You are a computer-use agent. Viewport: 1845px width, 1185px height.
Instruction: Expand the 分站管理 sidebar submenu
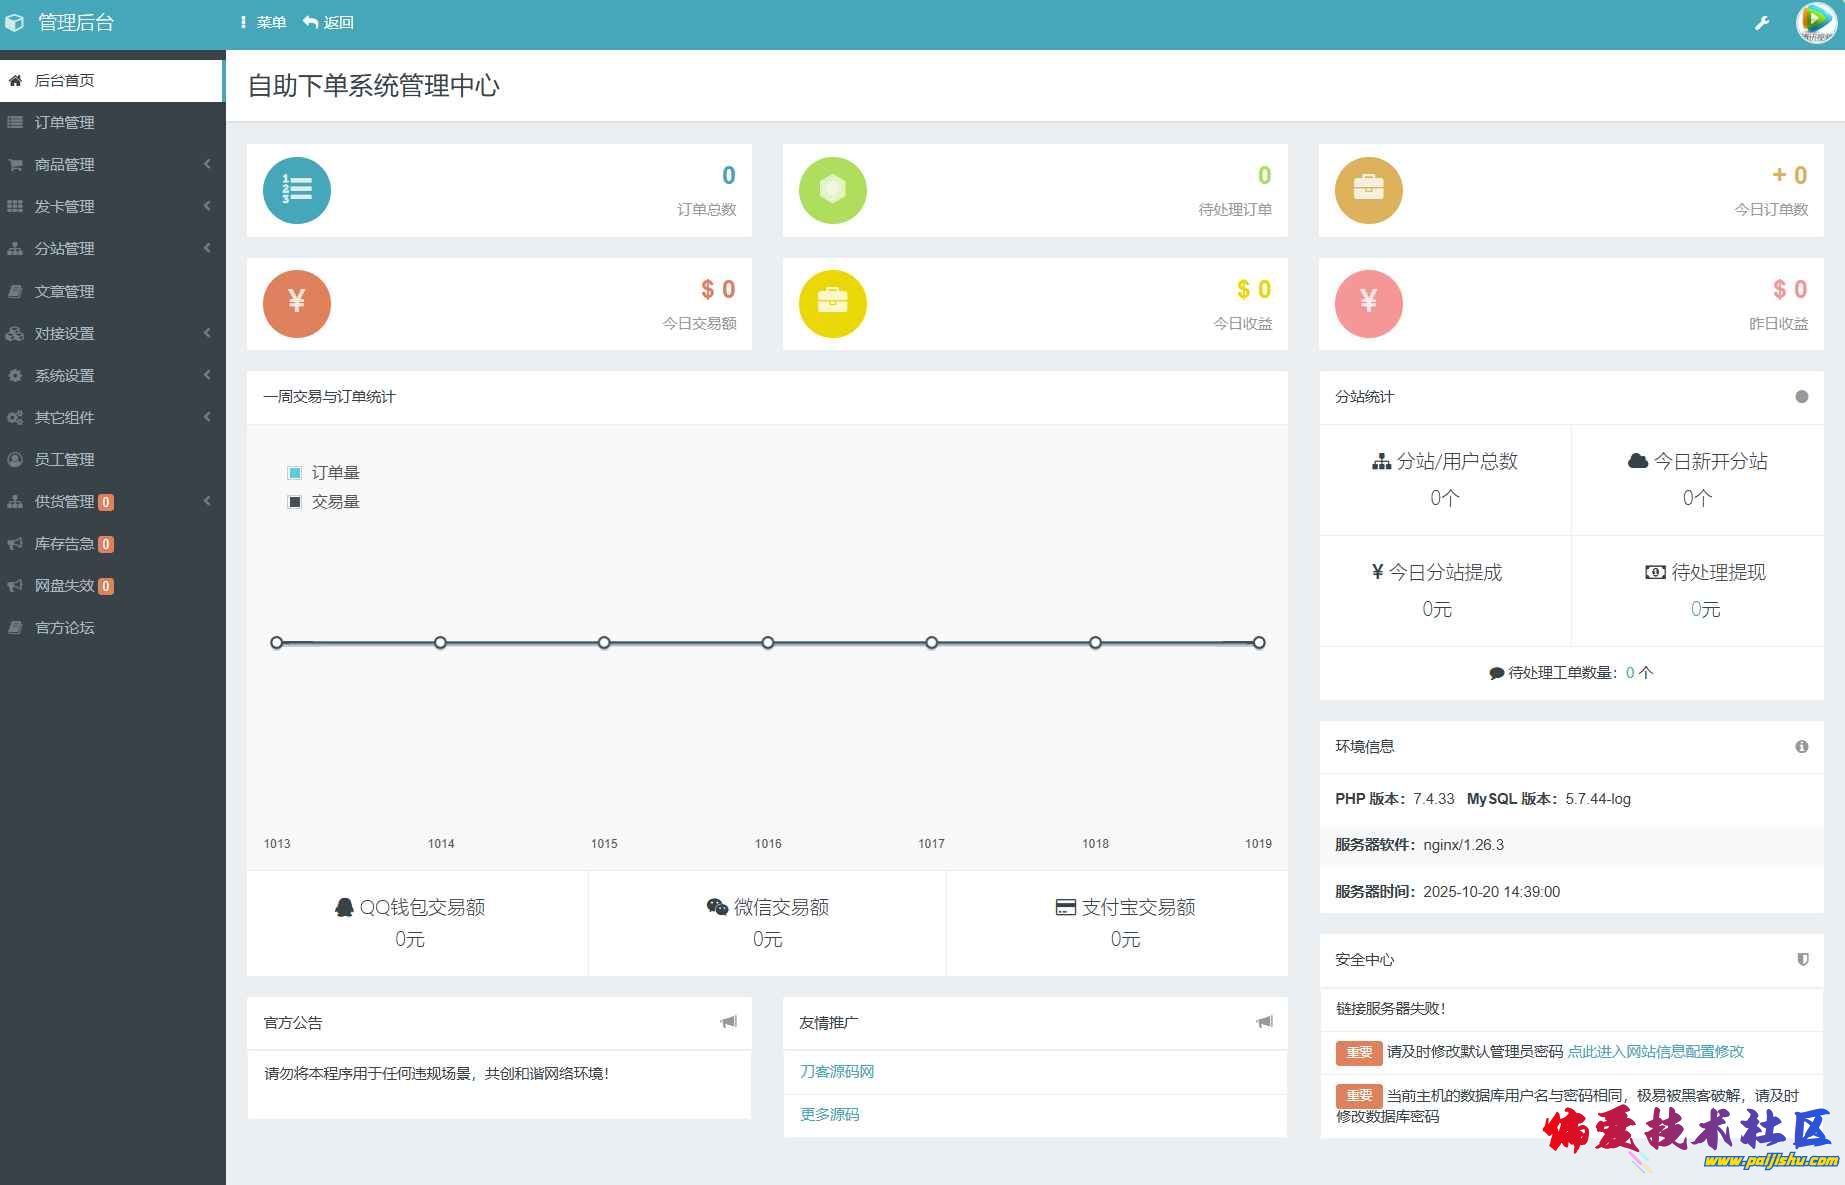click(x=65, y=249)
